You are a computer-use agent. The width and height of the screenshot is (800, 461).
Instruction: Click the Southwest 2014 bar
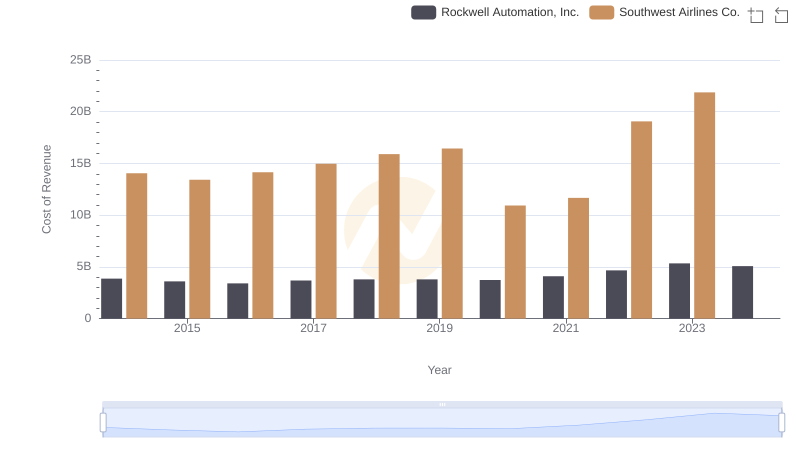[137, 246]
